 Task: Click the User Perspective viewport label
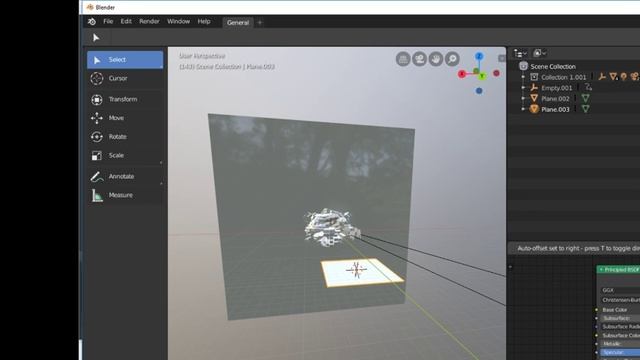tap(202, 56)
